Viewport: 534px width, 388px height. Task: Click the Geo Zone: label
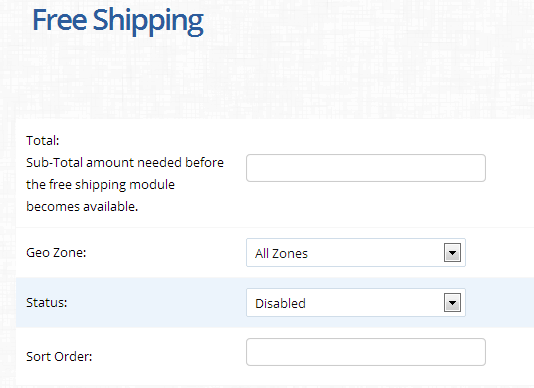[x=56, y=252]
